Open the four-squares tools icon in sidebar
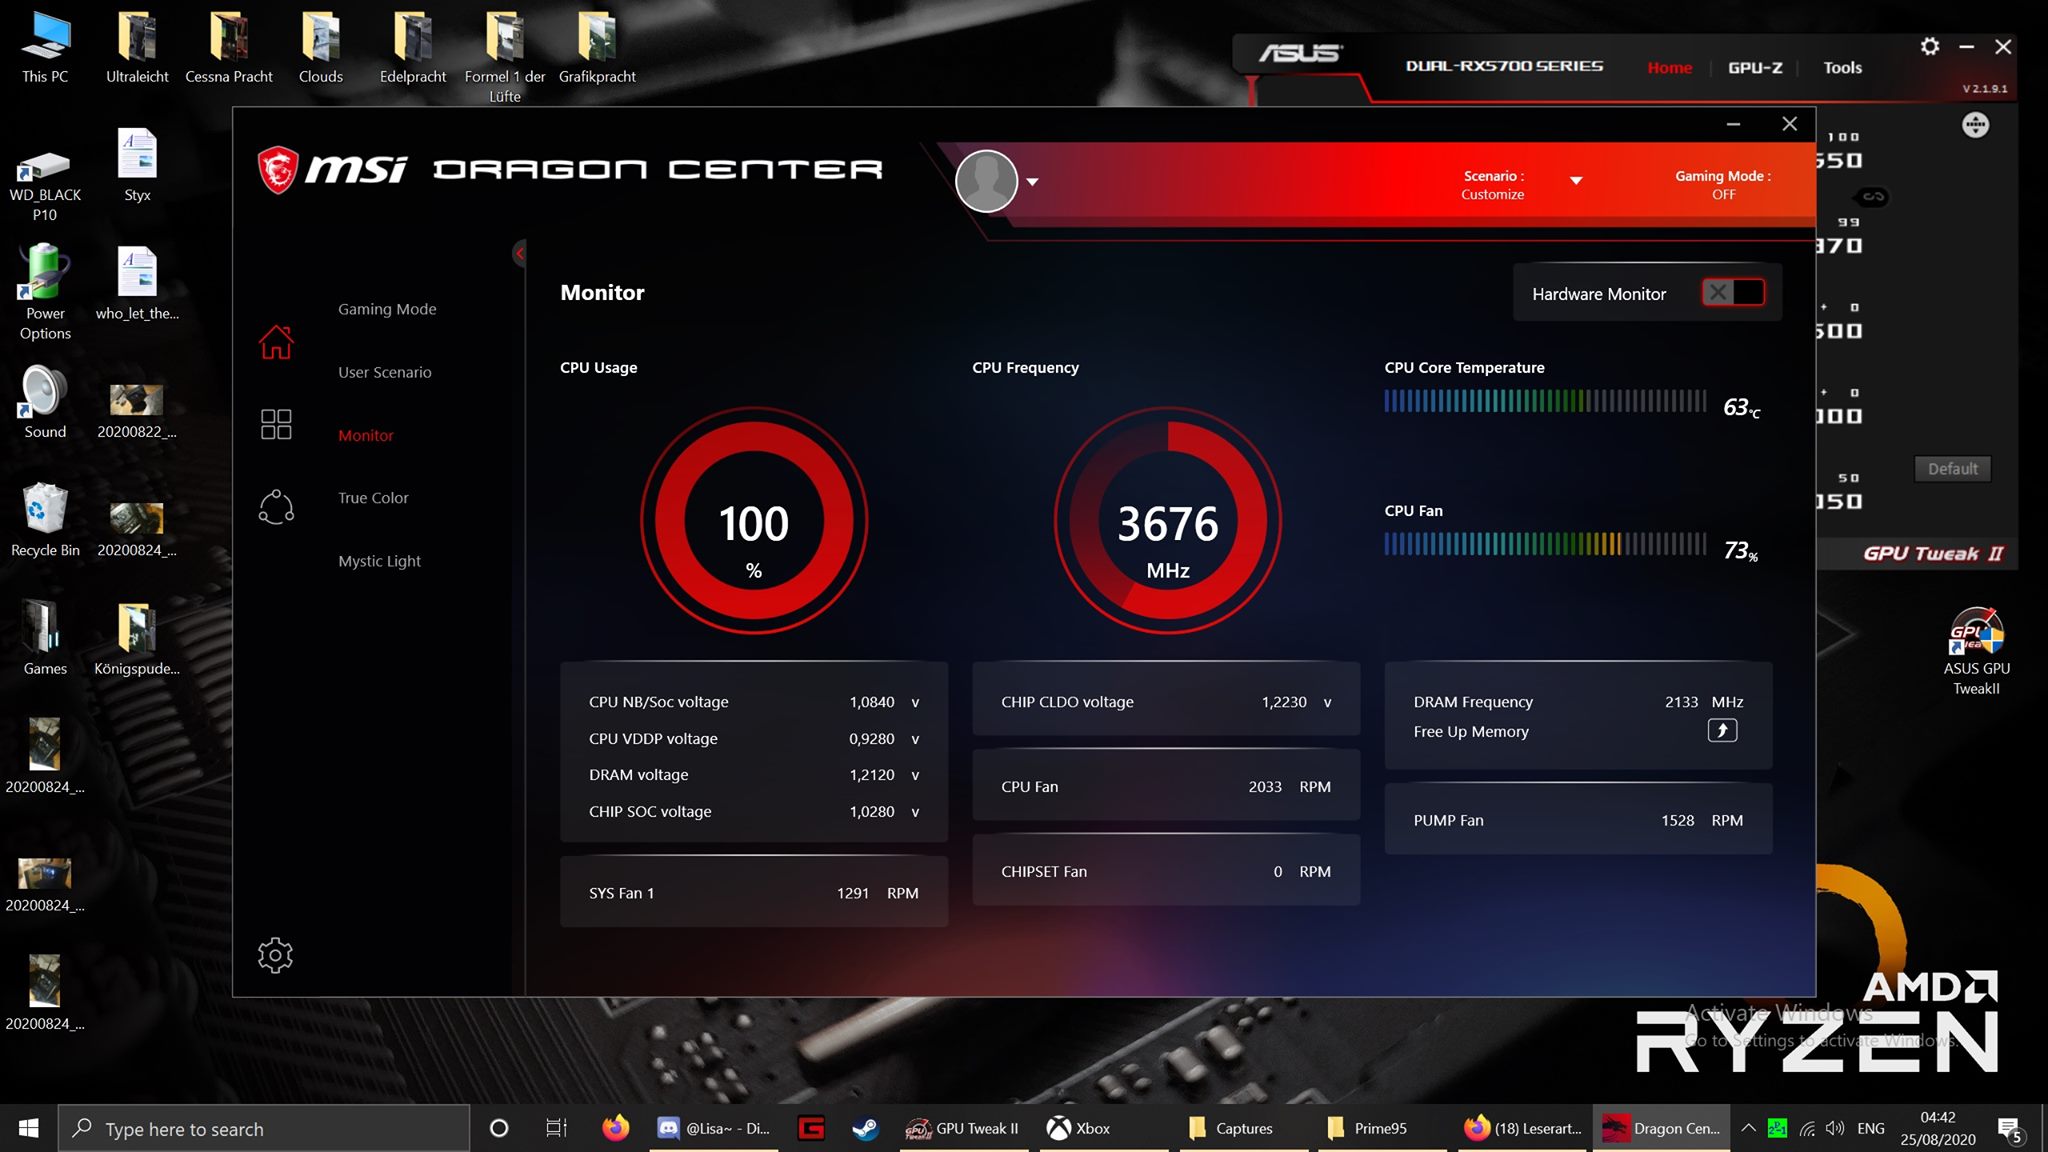The height and width of the screenshot is (1152, 2048). click(276, 424)
